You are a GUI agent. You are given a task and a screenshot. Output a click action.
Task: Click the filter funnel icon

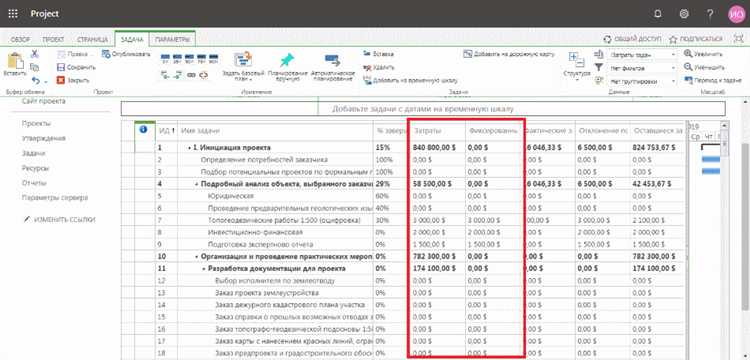[x=598, y=67]
